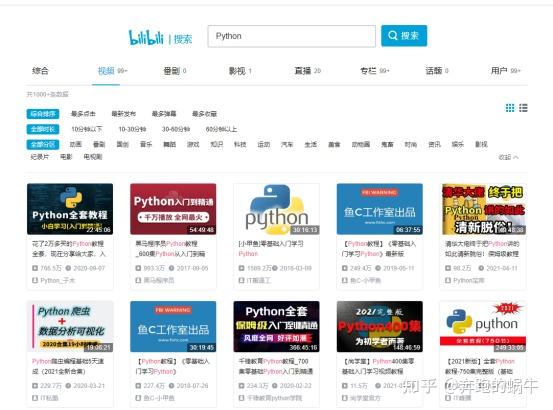Click play-count icon beside 1589.2万
This screenshot has height=410, width=553.
pos(242,268)
